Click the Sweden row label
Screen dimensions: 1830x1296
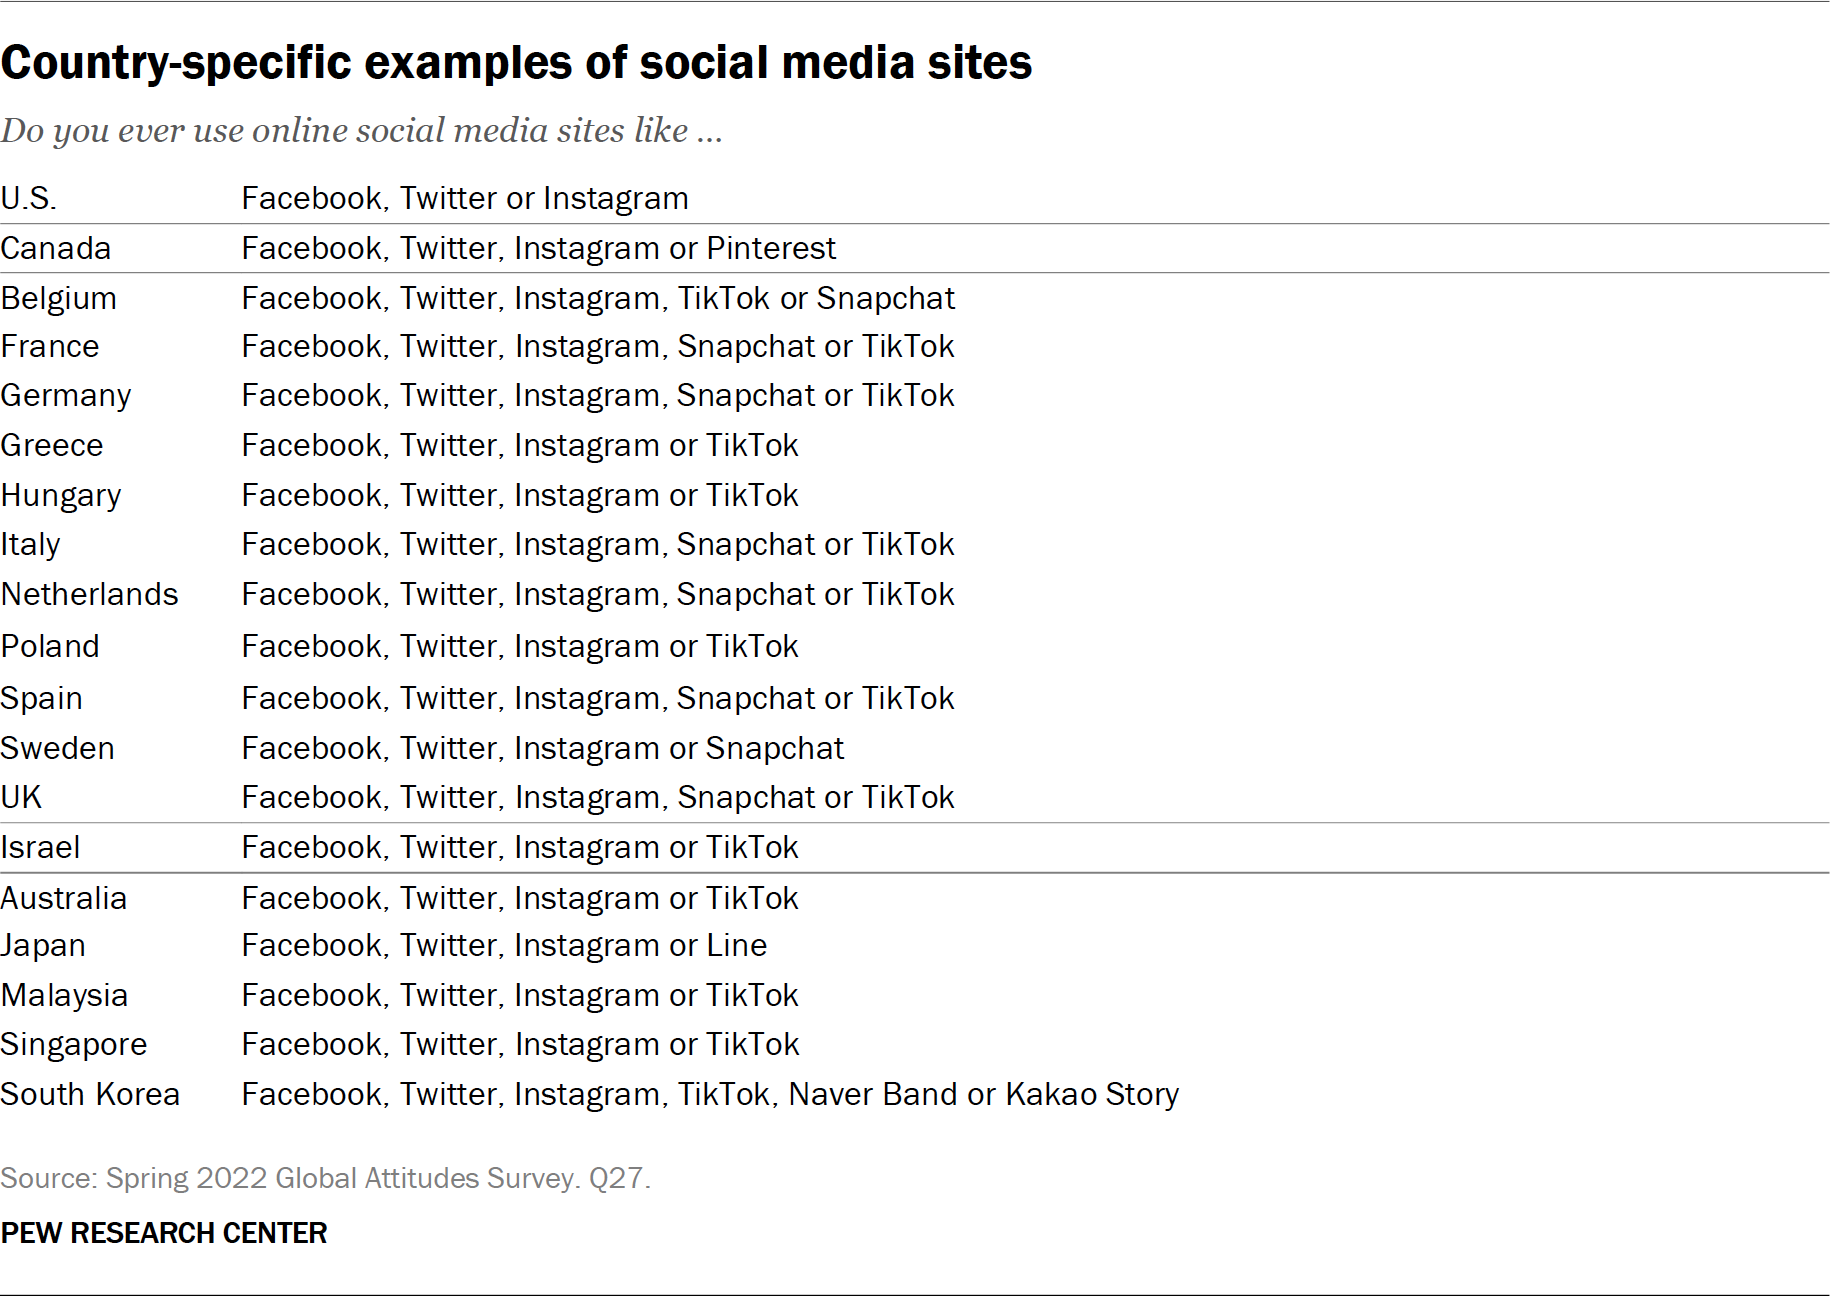57,747
